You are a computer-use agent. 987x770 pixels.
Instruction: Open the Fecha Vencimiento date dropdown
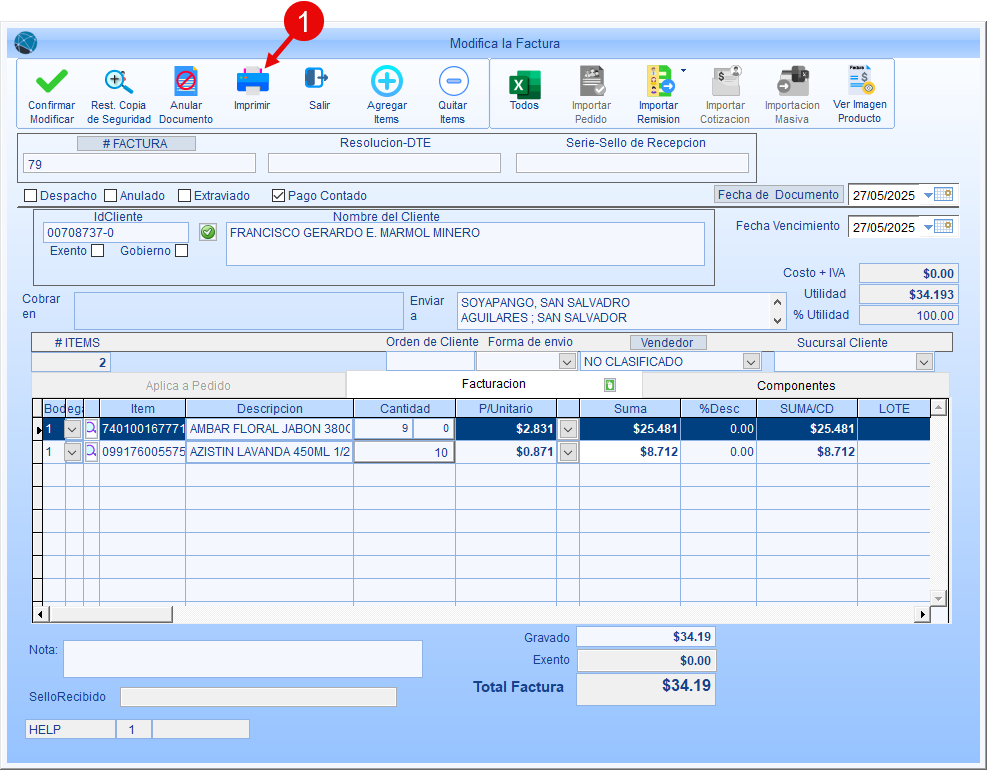point(928,227)
